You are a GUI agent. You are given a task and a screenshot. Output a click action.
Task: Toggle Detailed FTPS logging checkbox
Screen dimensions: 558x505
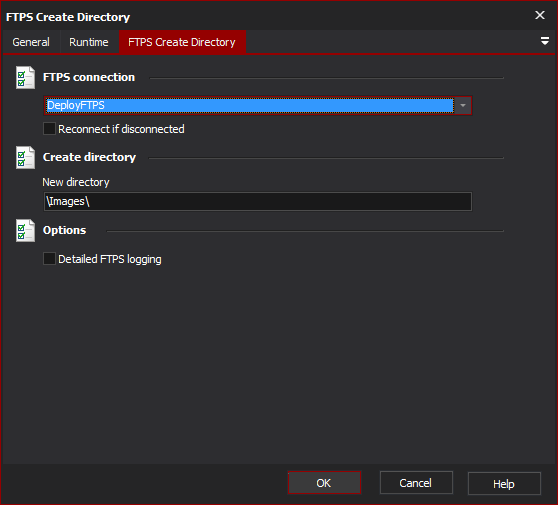coord(49,259)
